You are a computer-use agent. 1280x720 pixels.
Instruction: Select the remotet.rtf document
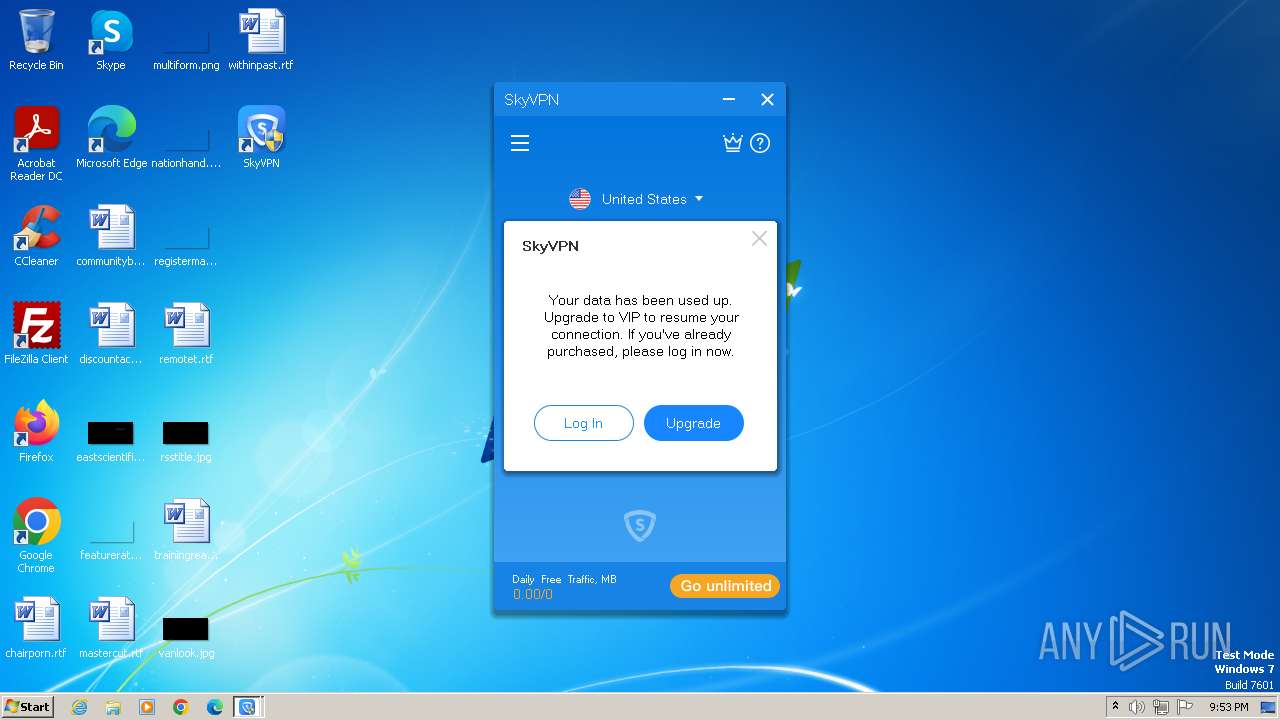tap(186, 334)
